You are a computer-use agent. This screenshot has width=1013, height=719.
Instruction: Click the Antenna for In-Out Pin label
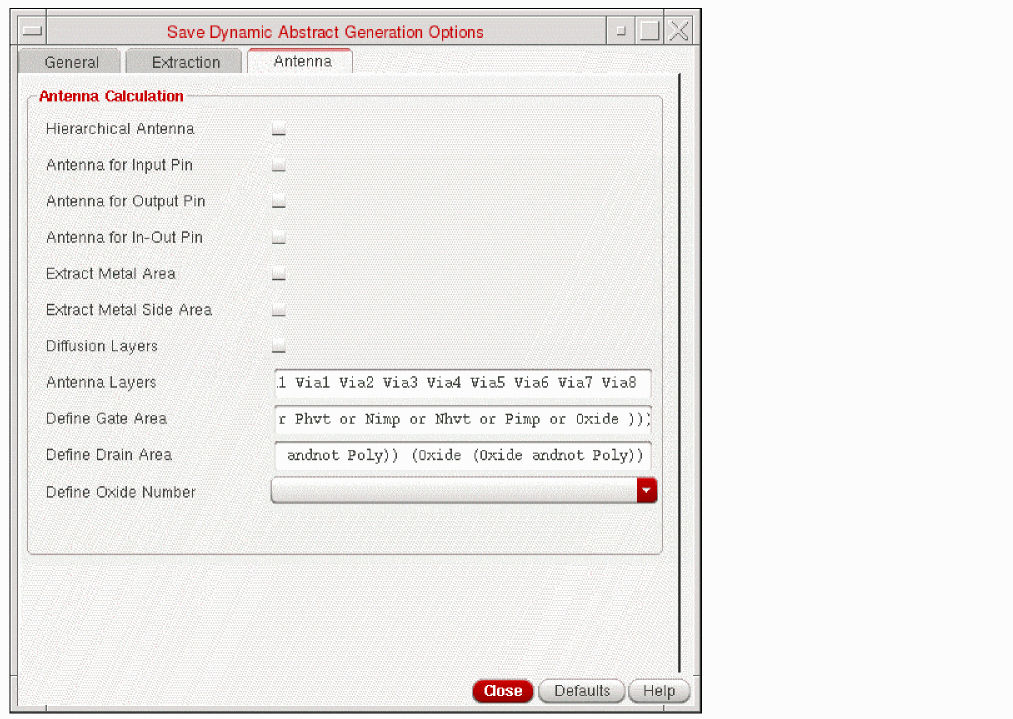[x=124, y=238]
